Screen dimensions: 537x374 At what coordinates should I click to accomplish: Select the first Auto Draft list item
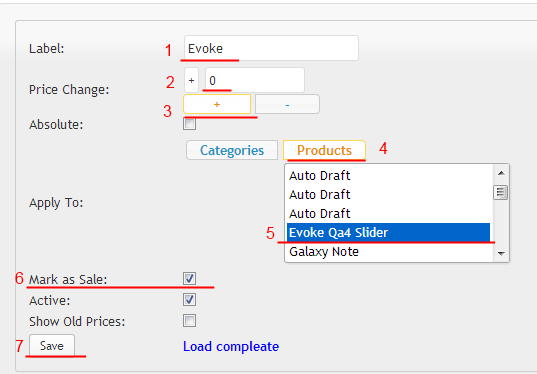pos(389,175)
